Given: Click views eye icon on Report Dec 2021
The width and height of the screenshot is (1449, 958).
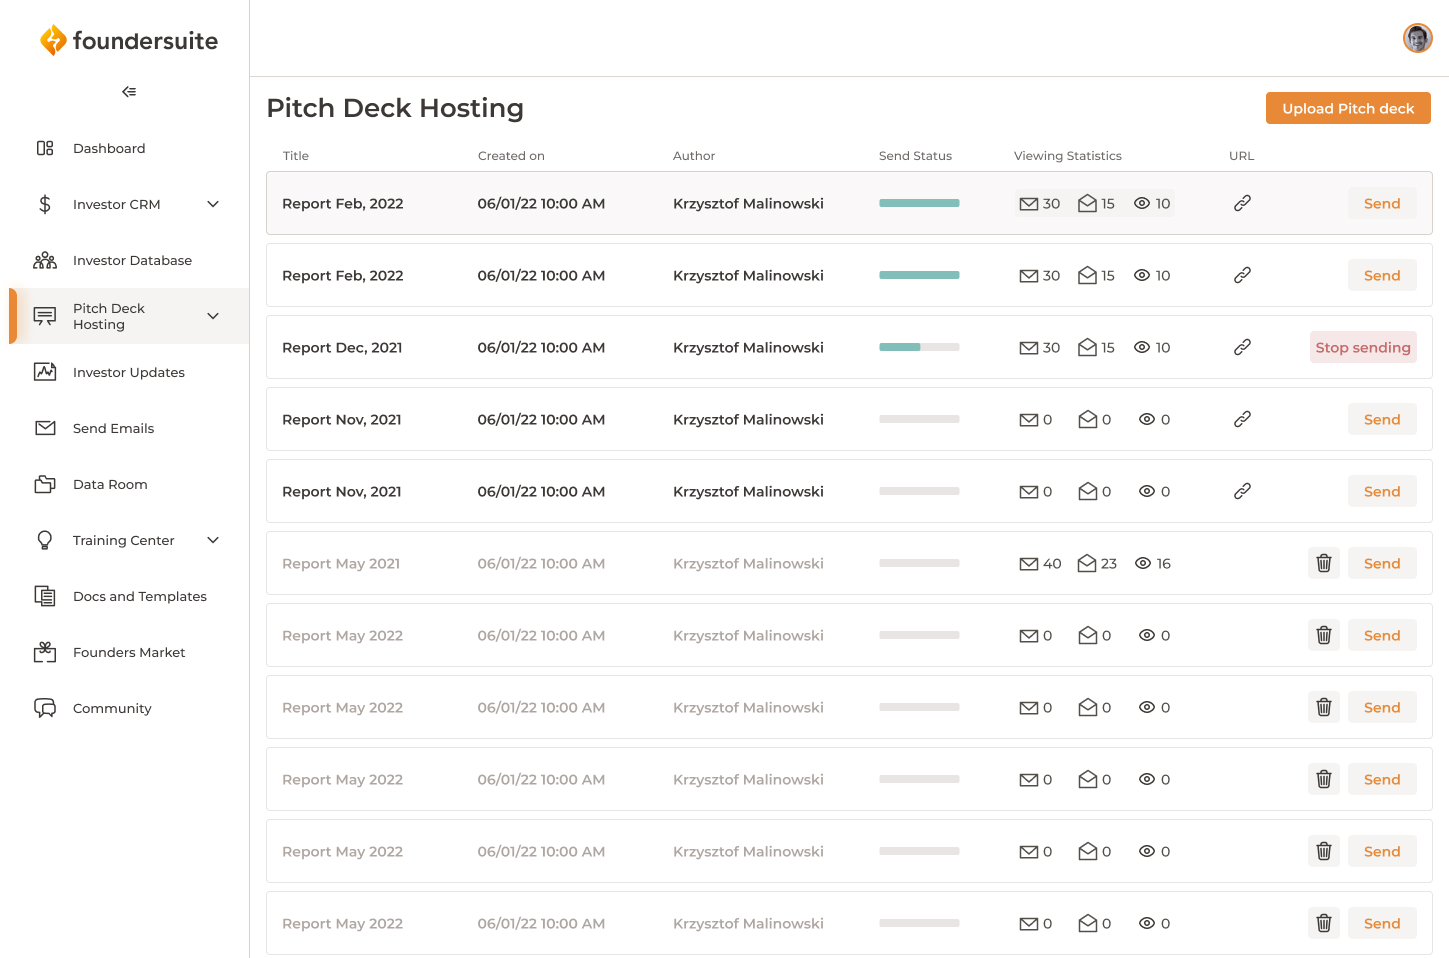Looking at the screenshot, I should (1142, 347).
